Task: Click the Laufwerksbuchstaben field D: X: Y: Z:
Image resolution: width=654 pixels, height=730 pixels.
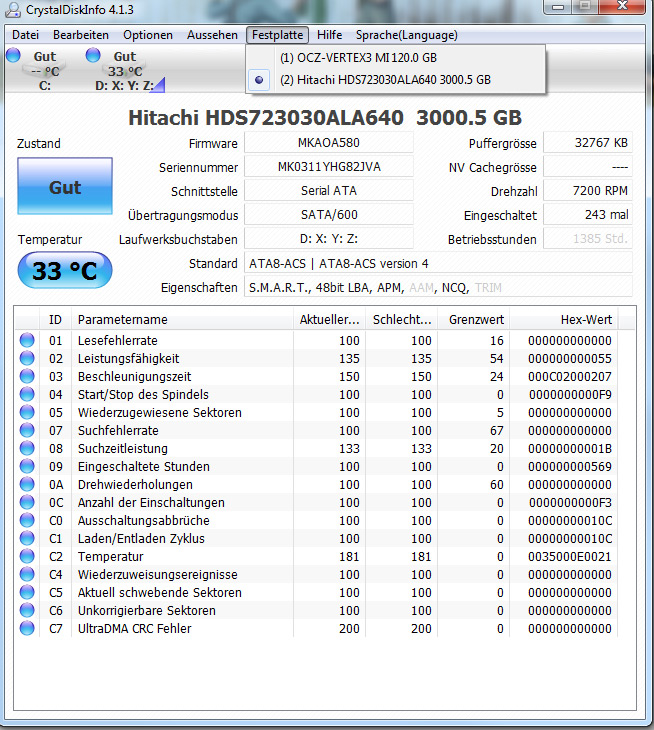Action: pyautogui.click(x=329, y=239)
